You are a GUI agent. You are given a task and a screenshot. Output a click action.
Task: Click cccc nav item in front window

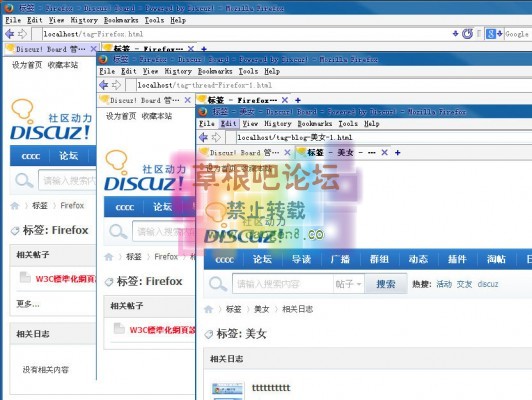pos(224,259)
